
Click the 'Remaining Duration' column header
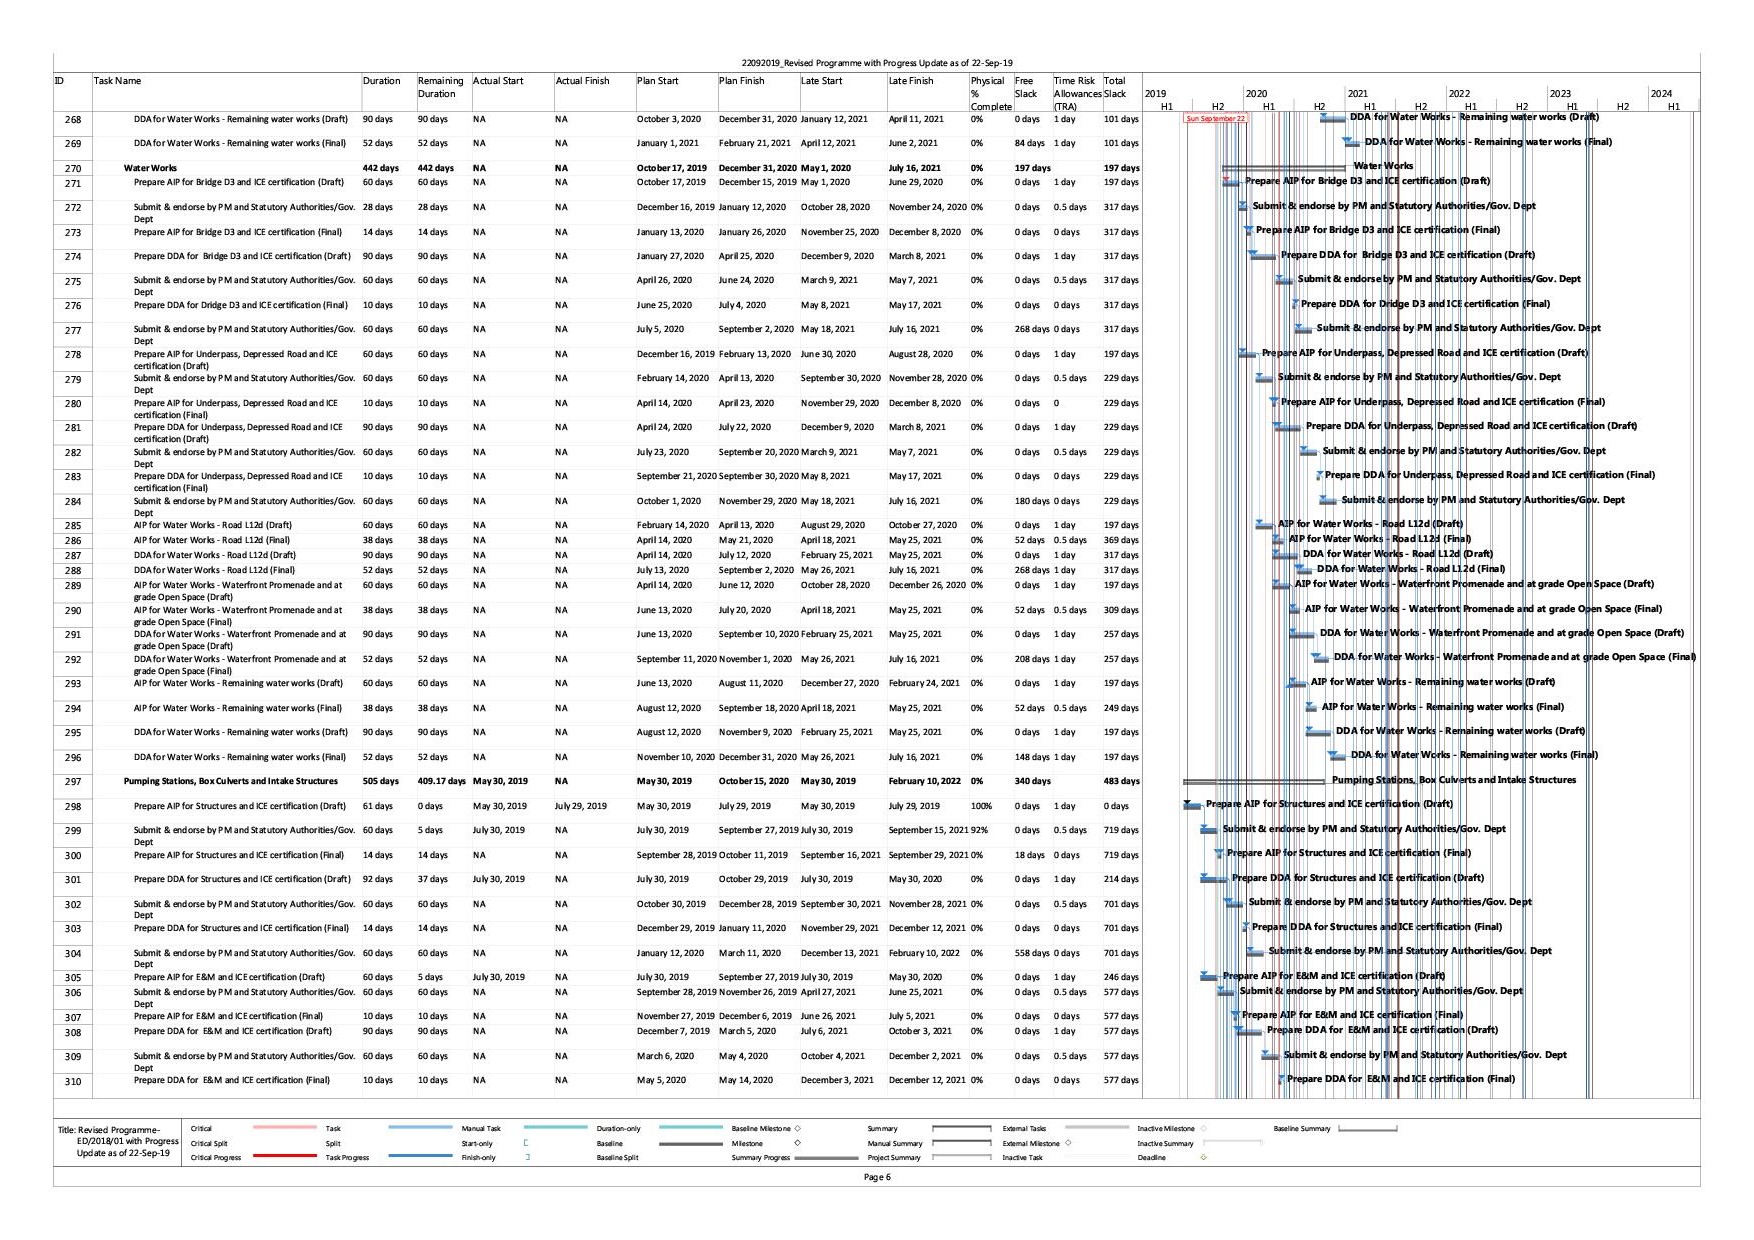click(441, 87)
